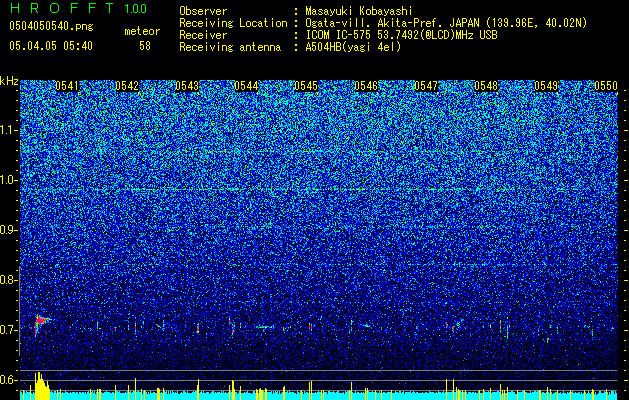Click the date 05.04.05 05:40
The height and width of the screenshot is (400, 629).
(51, 46)
